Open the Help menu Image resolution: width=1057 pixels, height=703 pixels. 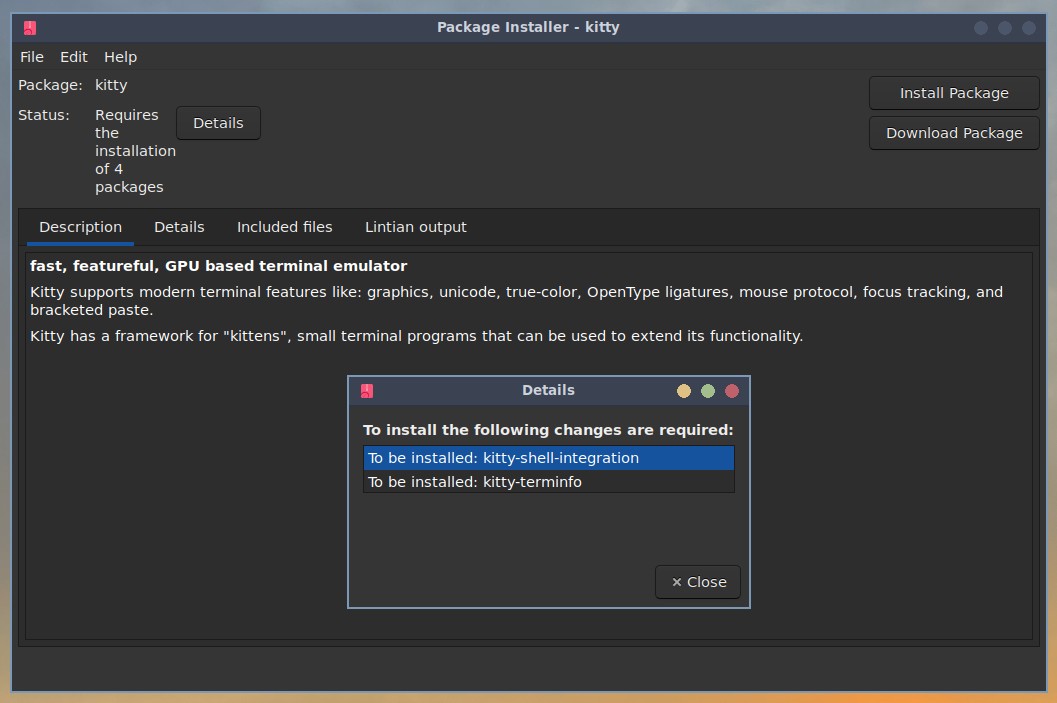[x=120, y=57]
